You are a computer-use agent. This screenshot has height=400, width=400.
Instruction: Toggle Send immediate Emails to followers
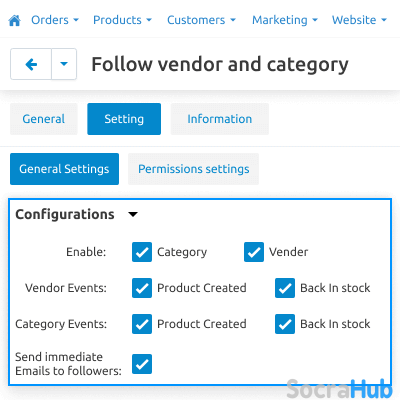pos(142,364)
